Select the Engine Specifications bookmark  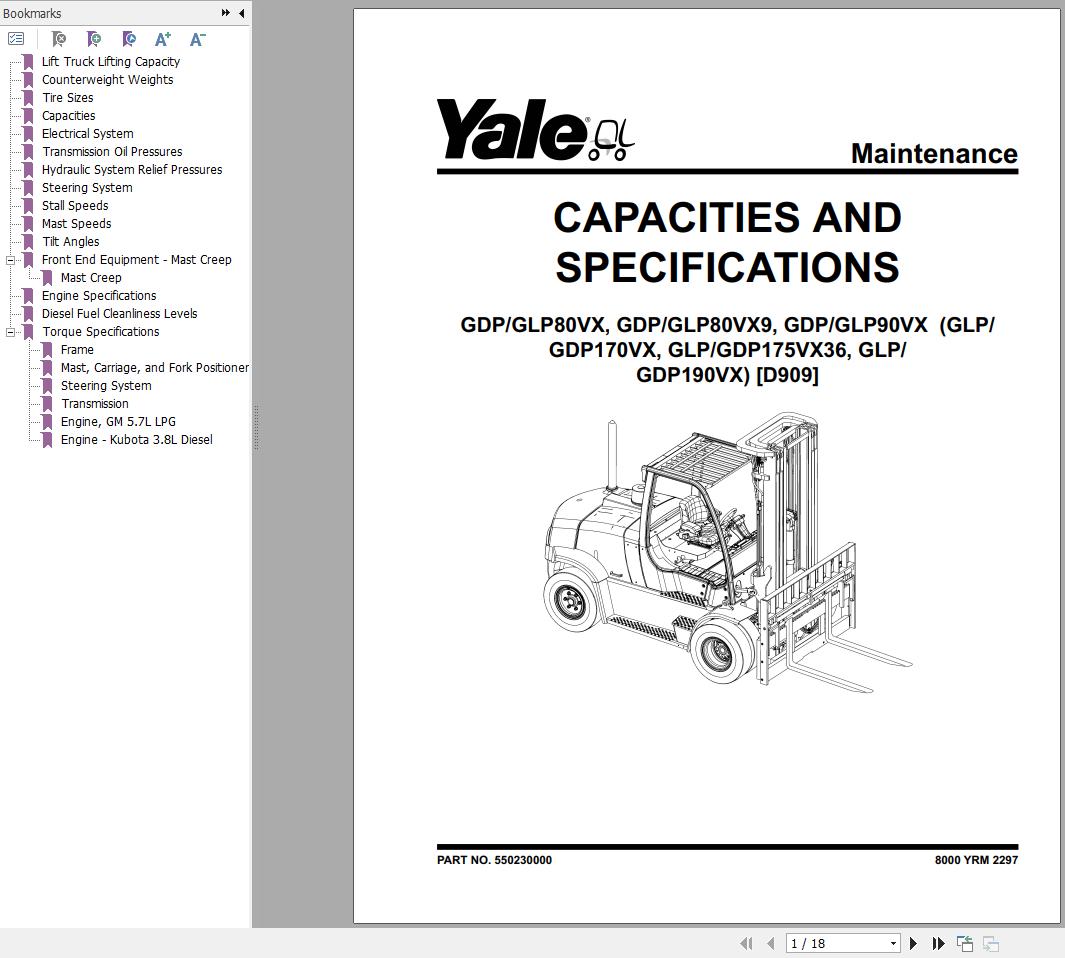point(98,295)
